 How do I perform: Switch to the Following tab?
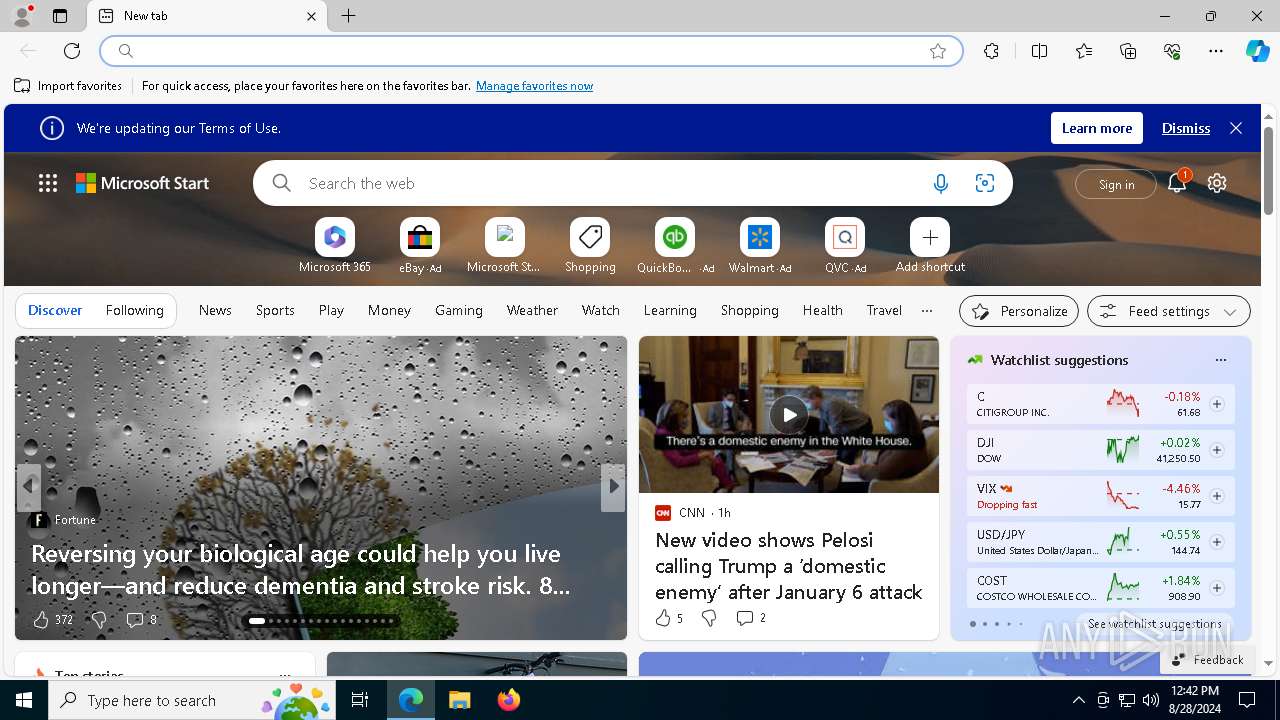(134, 310)
